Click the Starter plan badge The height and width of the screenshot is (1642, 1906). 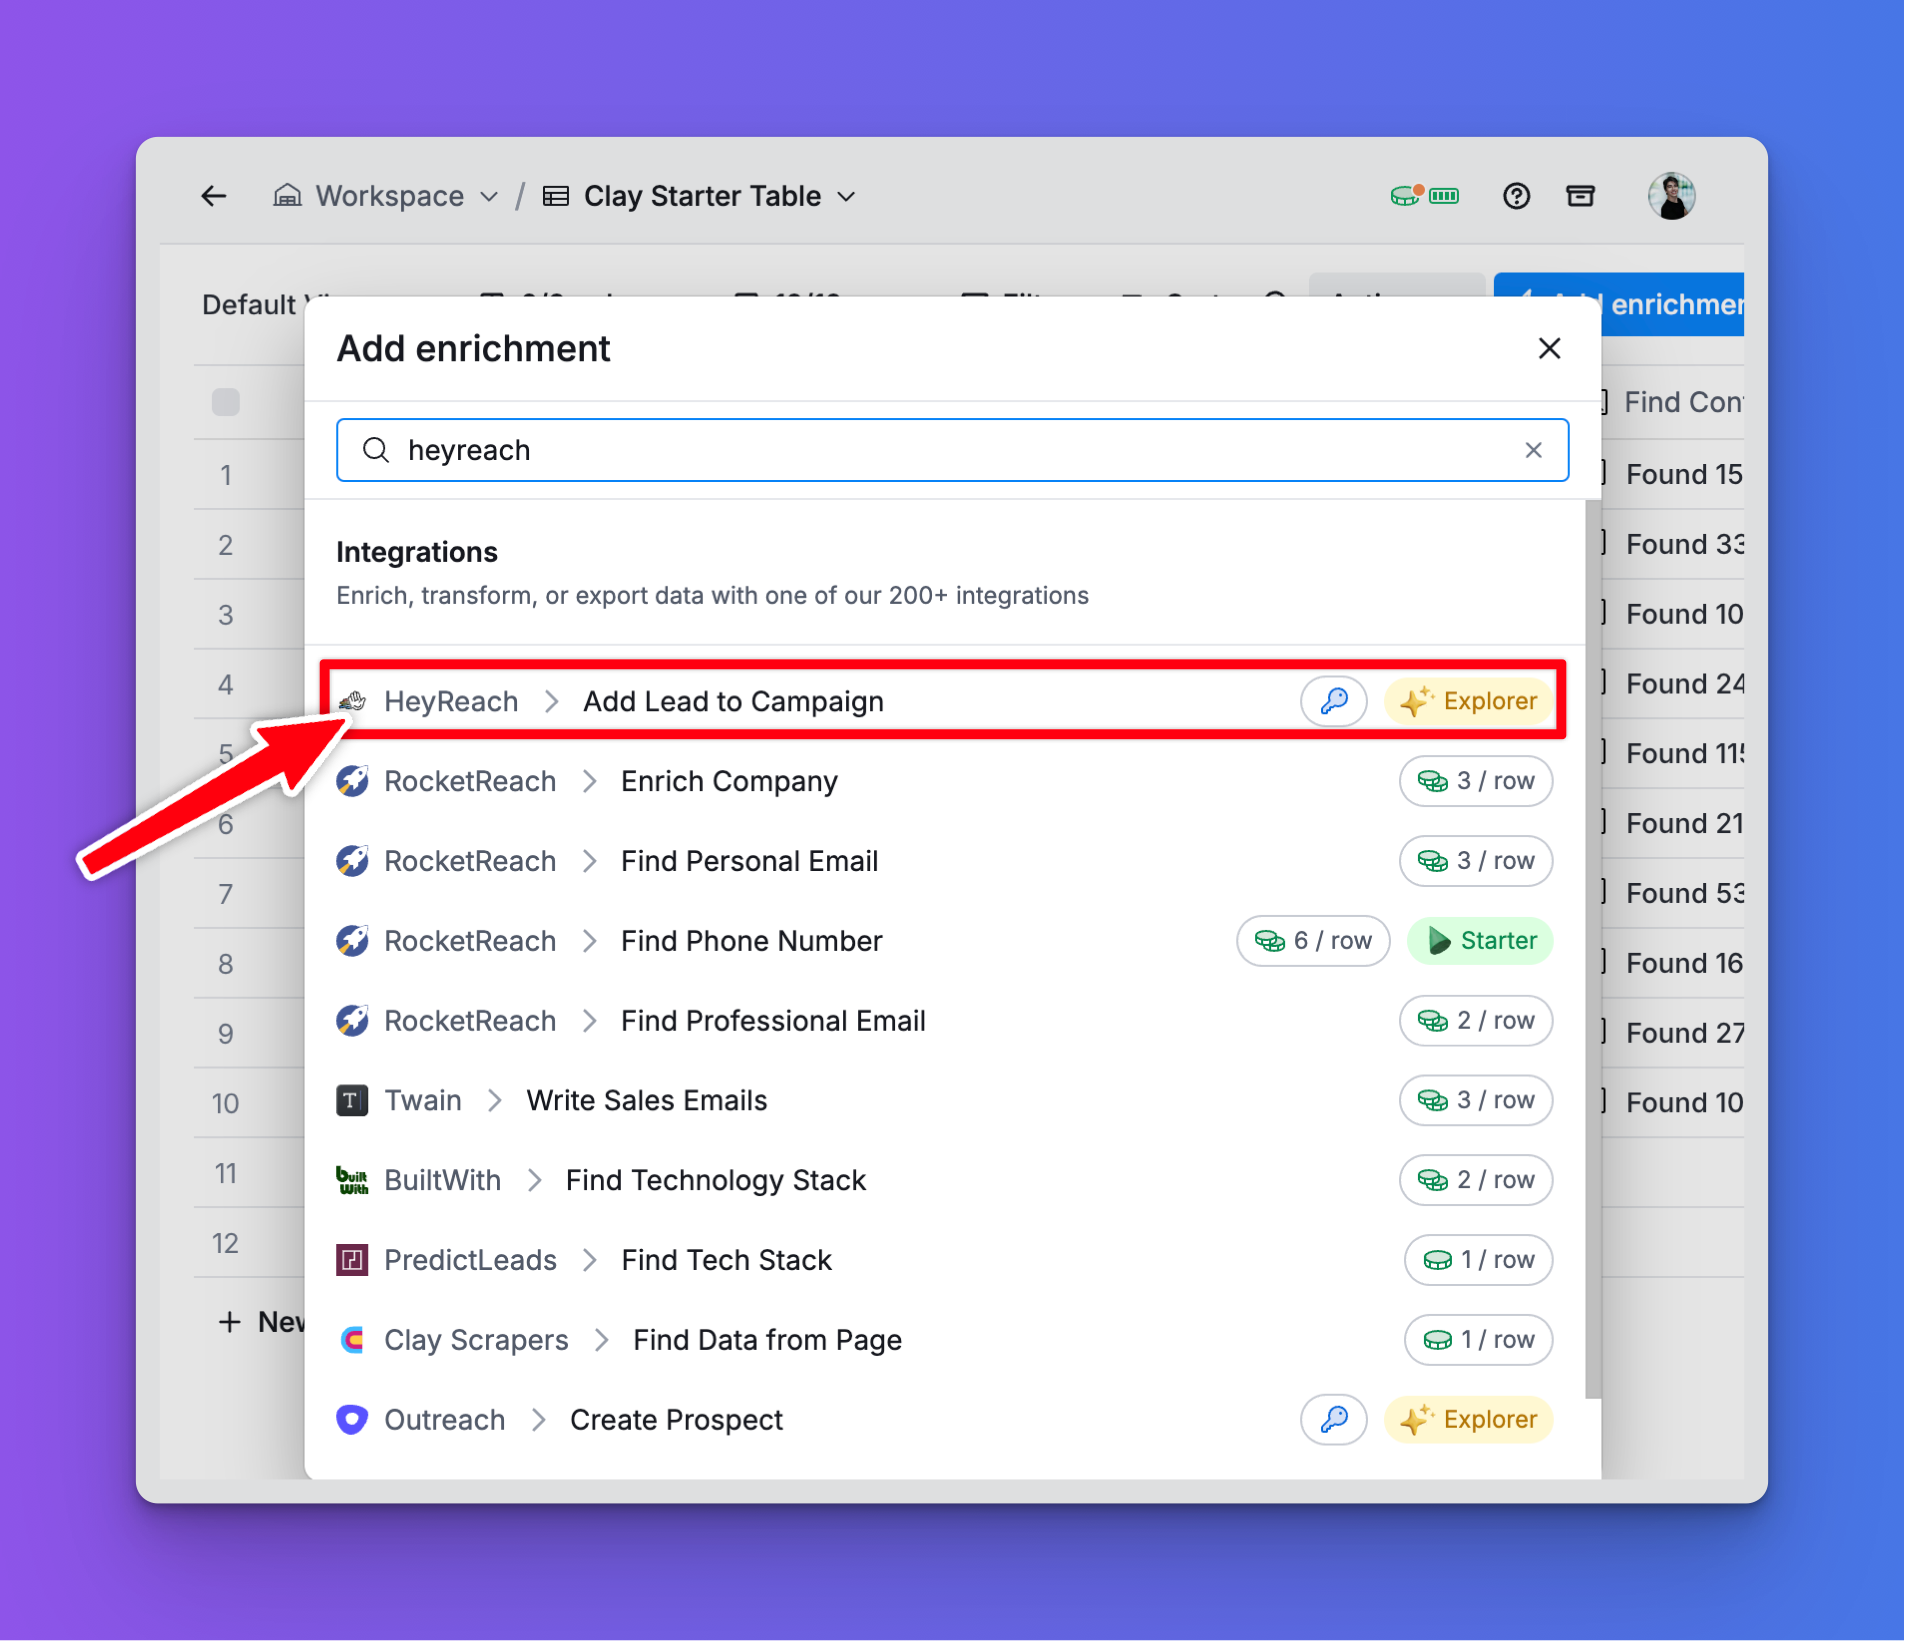tap(1480, 941)
